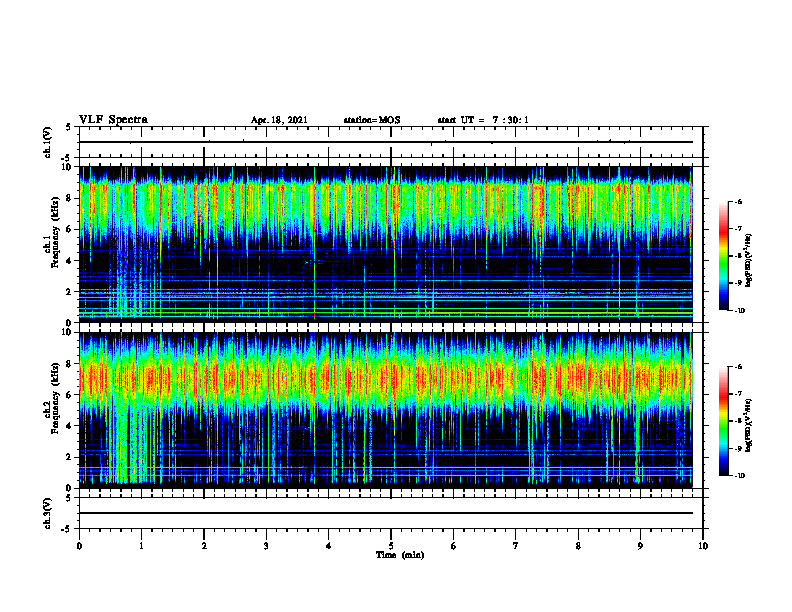Click the "ch.3(V)" axis label
The height and width of the screenshot is (612, 792).
[x=47, y=513]
